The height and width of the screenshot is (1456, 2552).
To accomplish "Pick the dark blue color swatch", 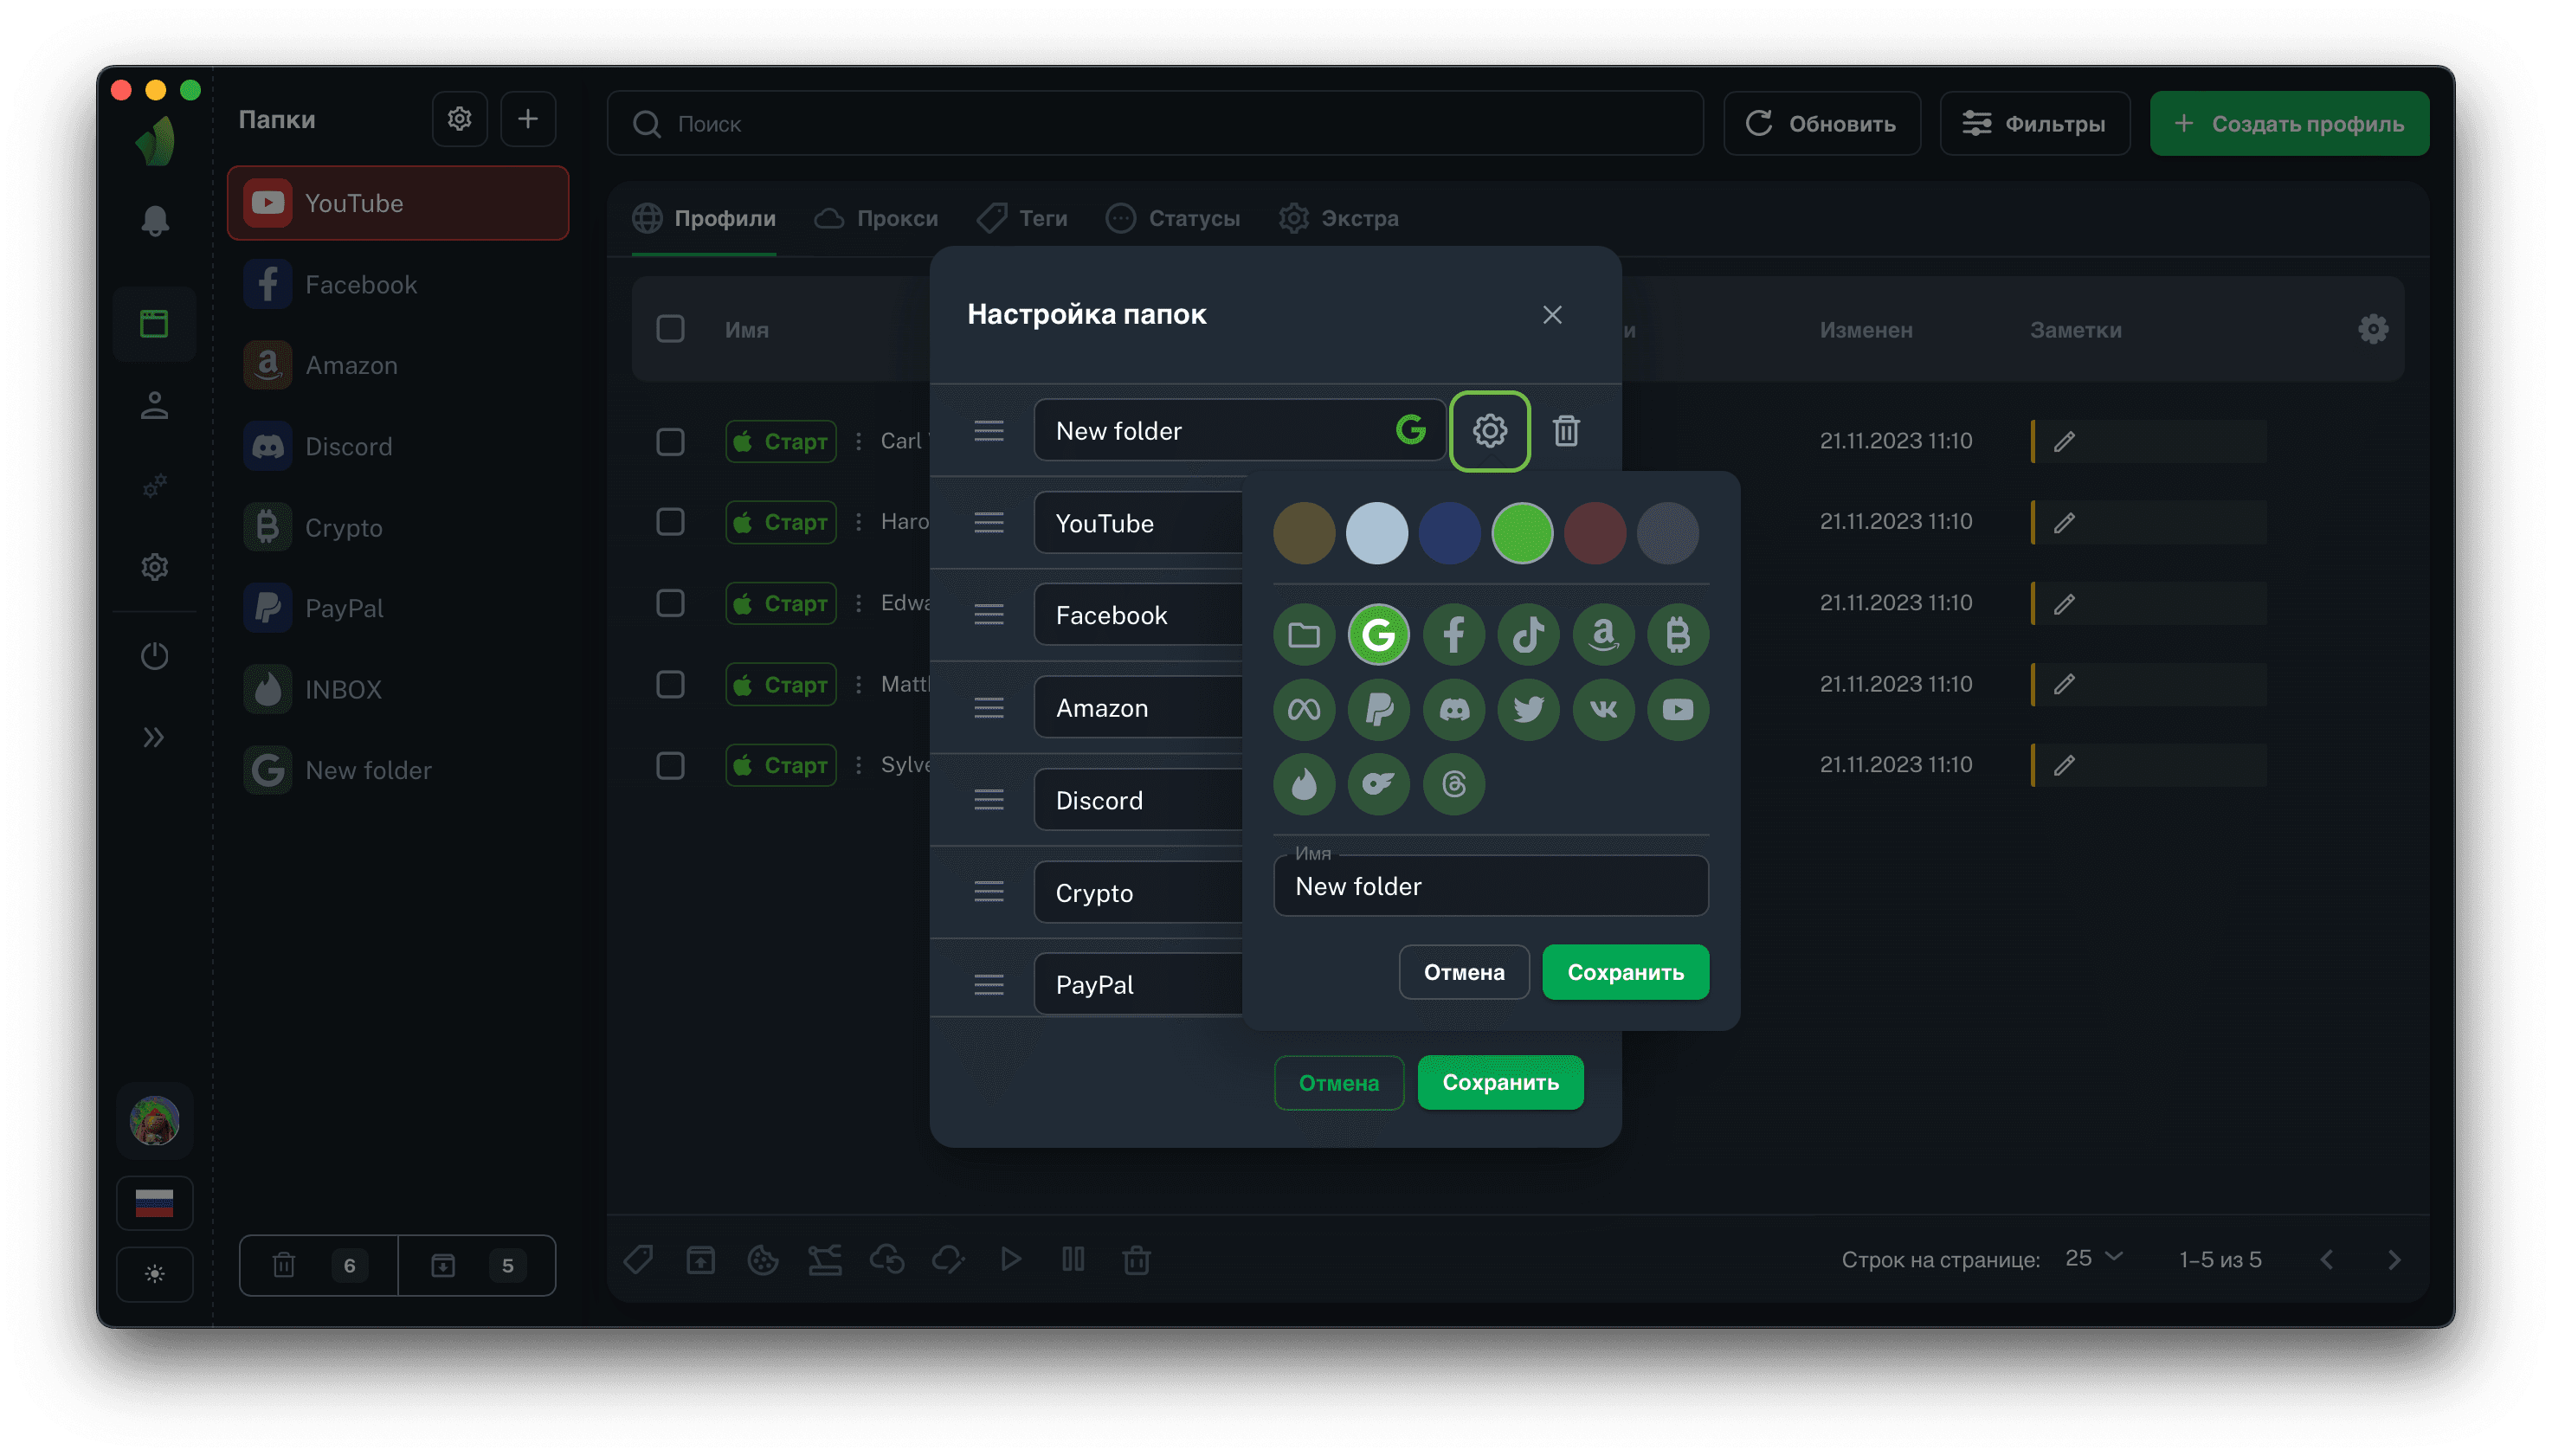I will [1449, 533].
